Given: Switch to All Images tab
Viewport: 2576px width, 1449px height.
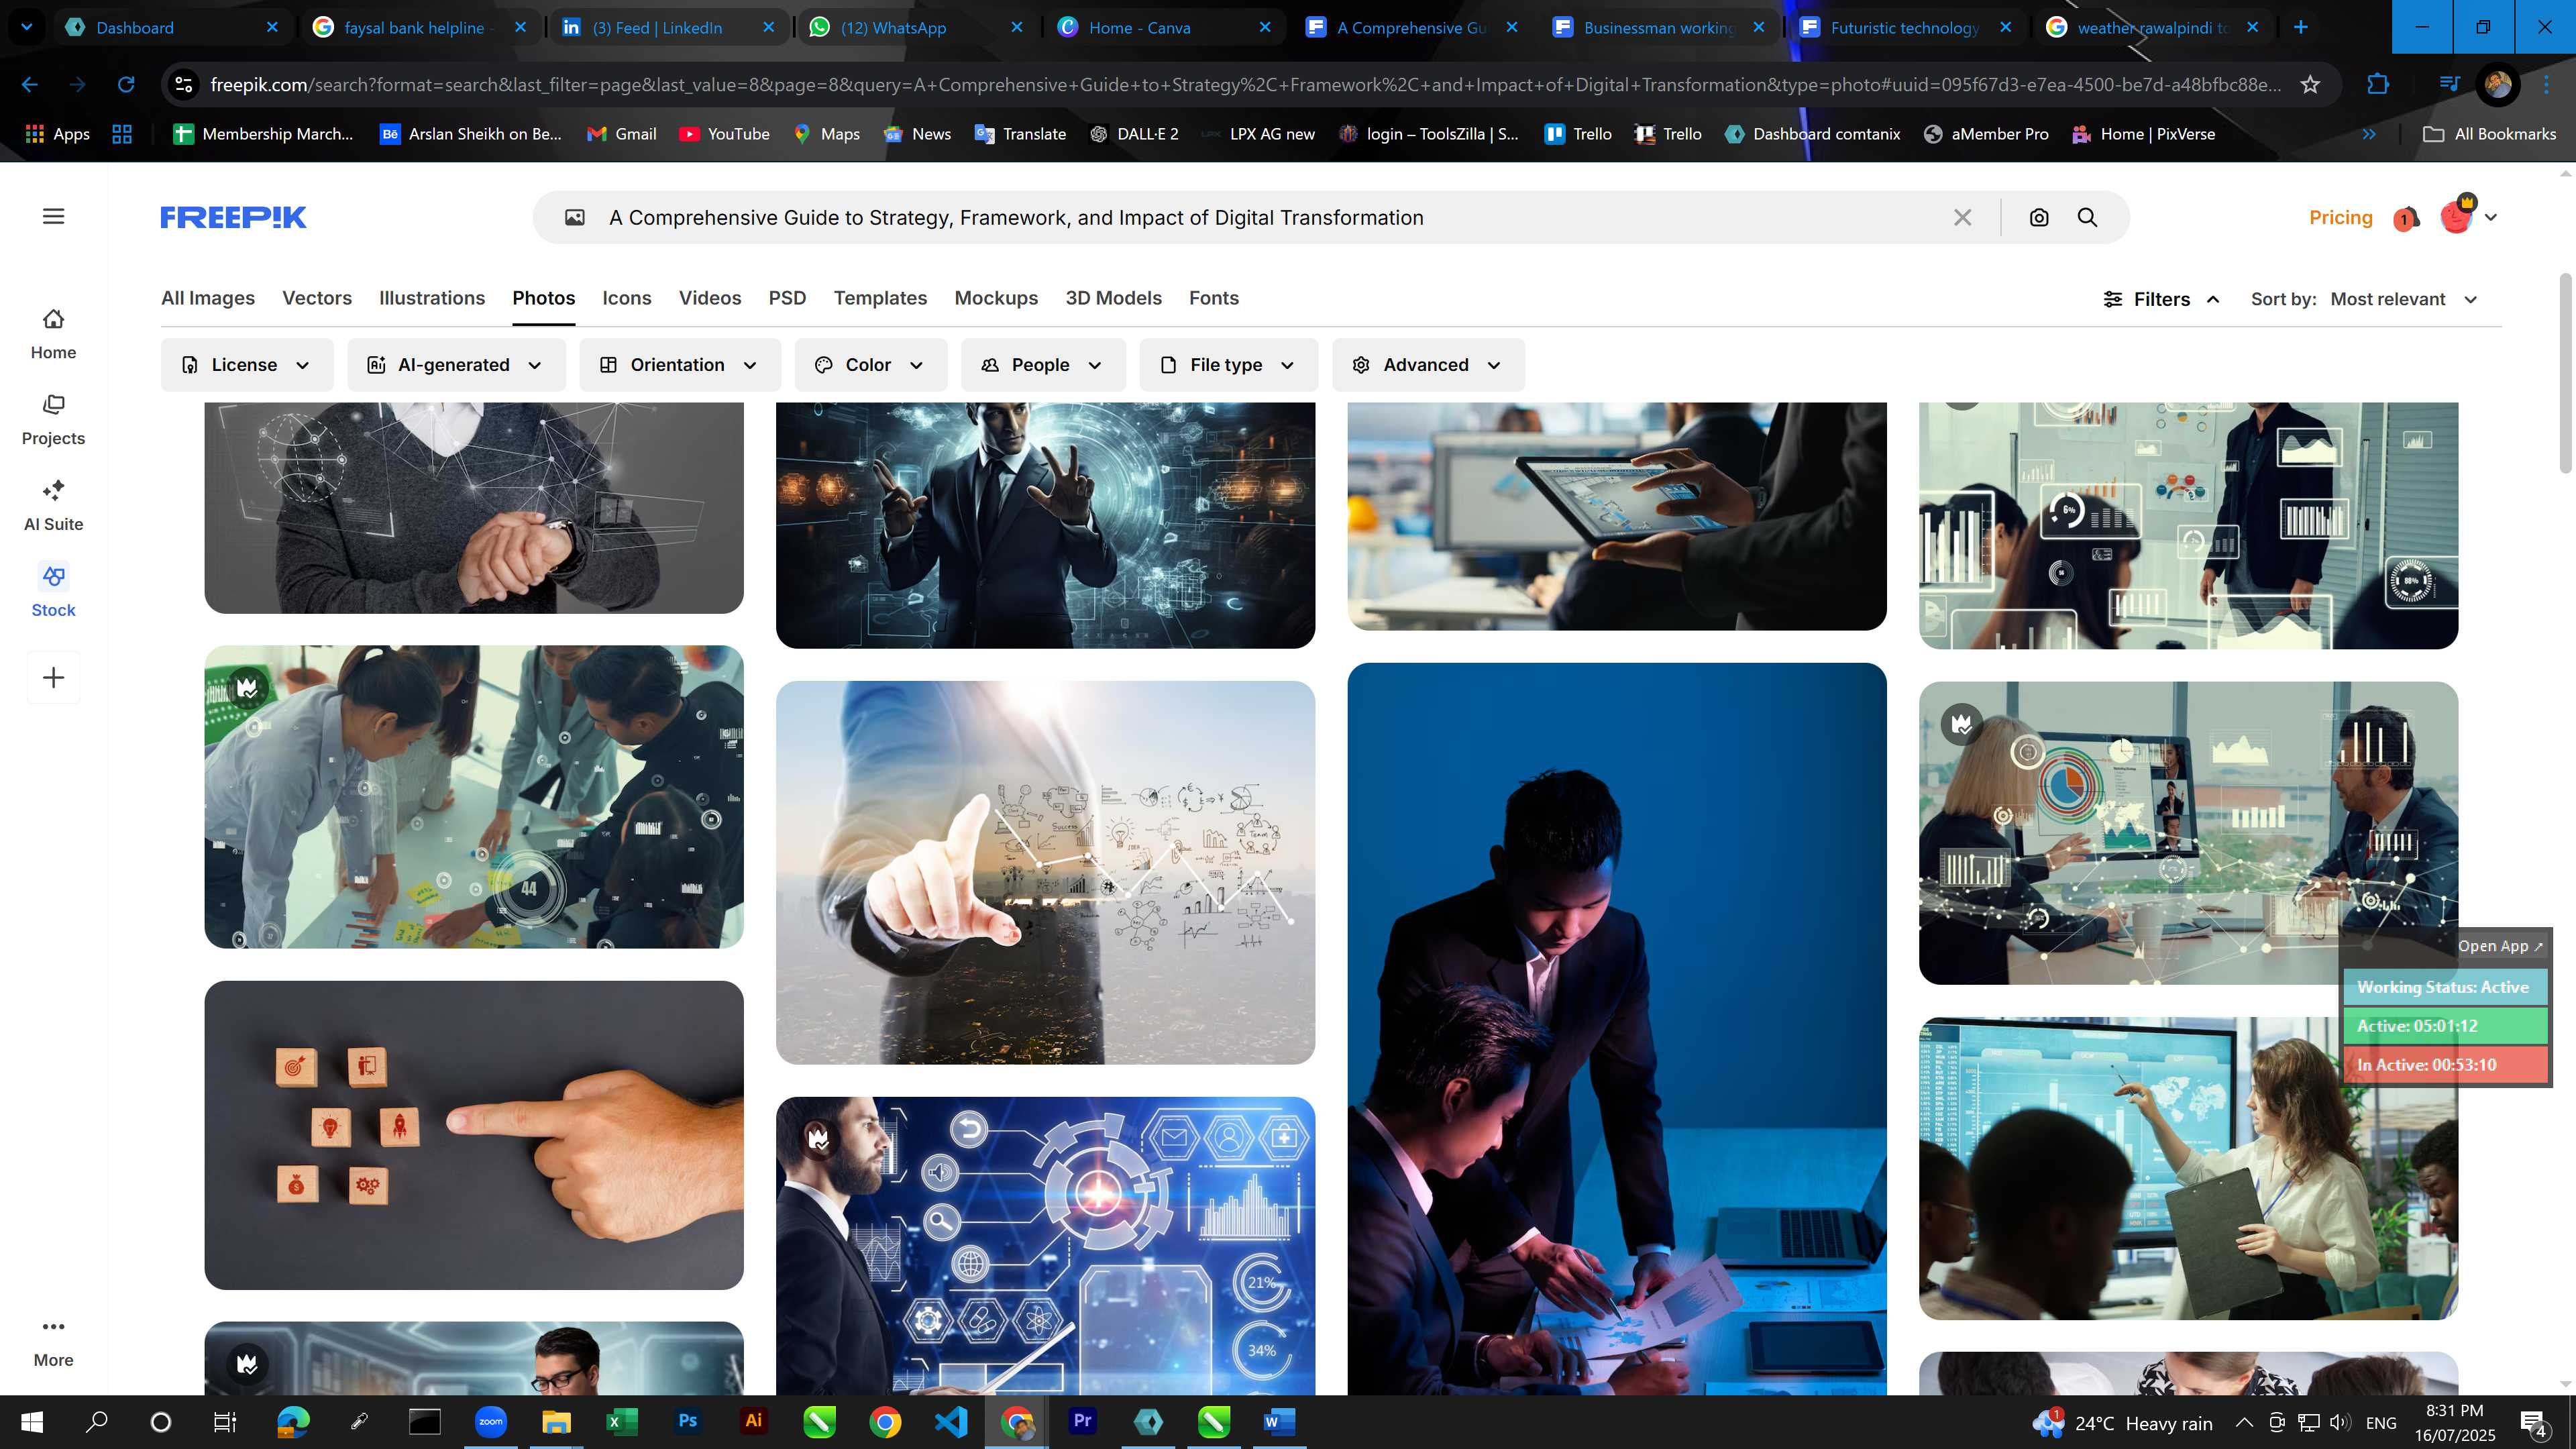Looking at the screenshot, I should 208,298.
